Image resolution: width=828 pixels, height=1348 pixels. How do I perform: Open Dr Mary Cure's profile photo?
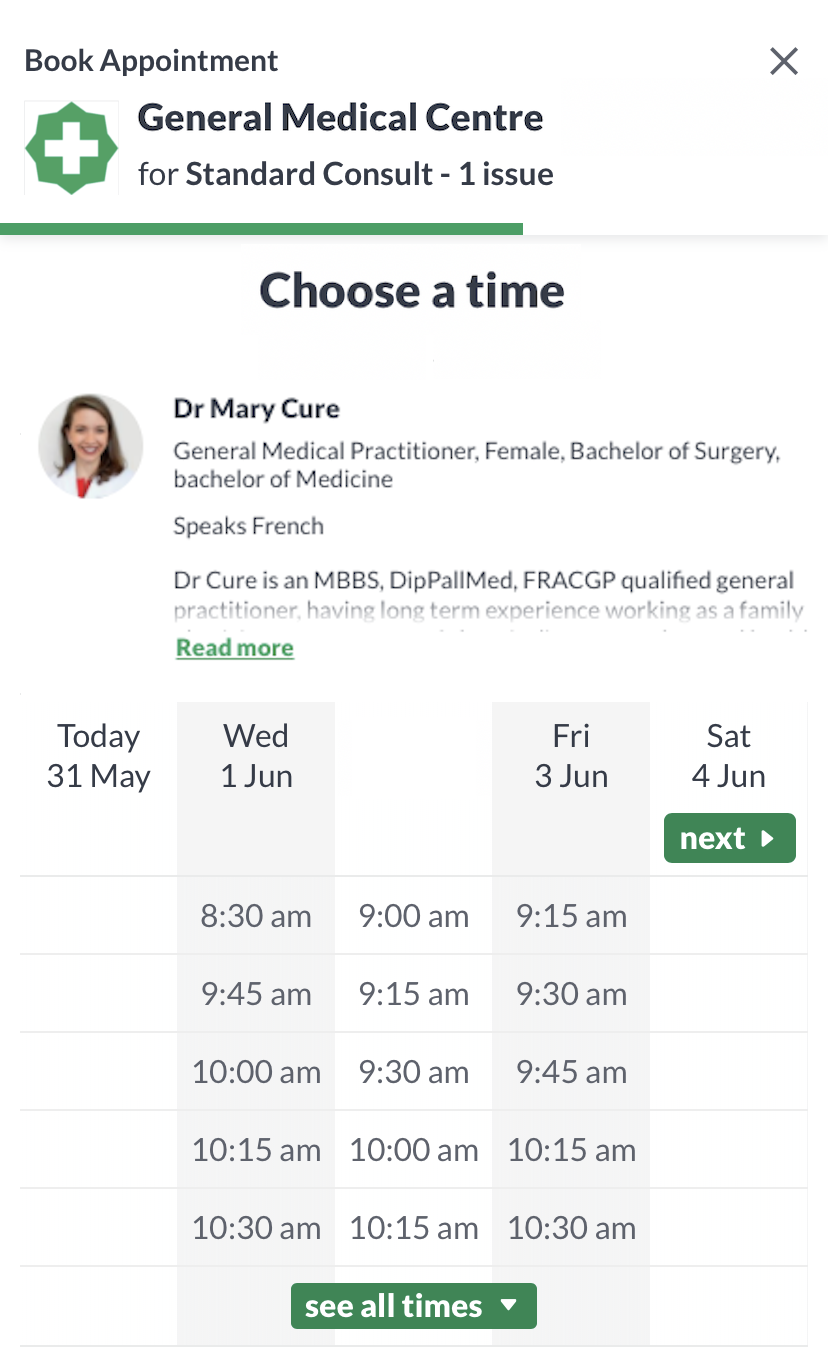[90, 446]
